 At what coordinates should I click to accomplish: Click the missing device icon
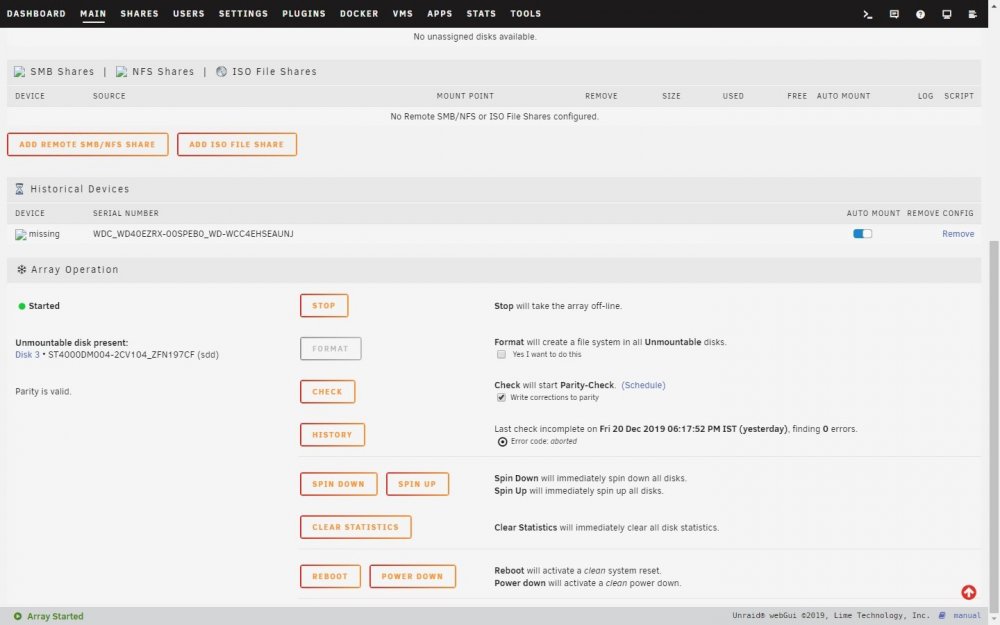tap(20, 235)
